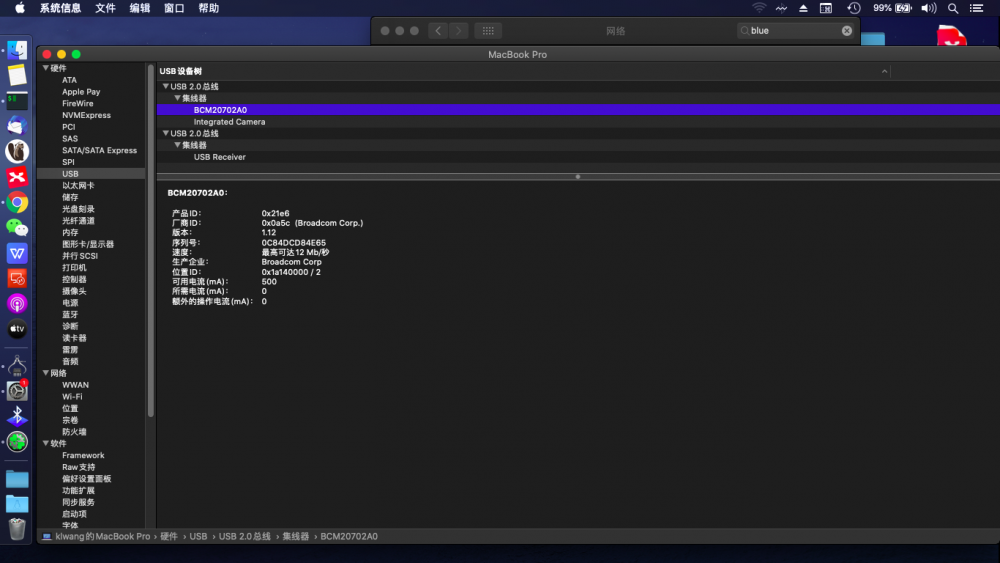Click the serial number 0C84DCD84E65

[293, 242]
